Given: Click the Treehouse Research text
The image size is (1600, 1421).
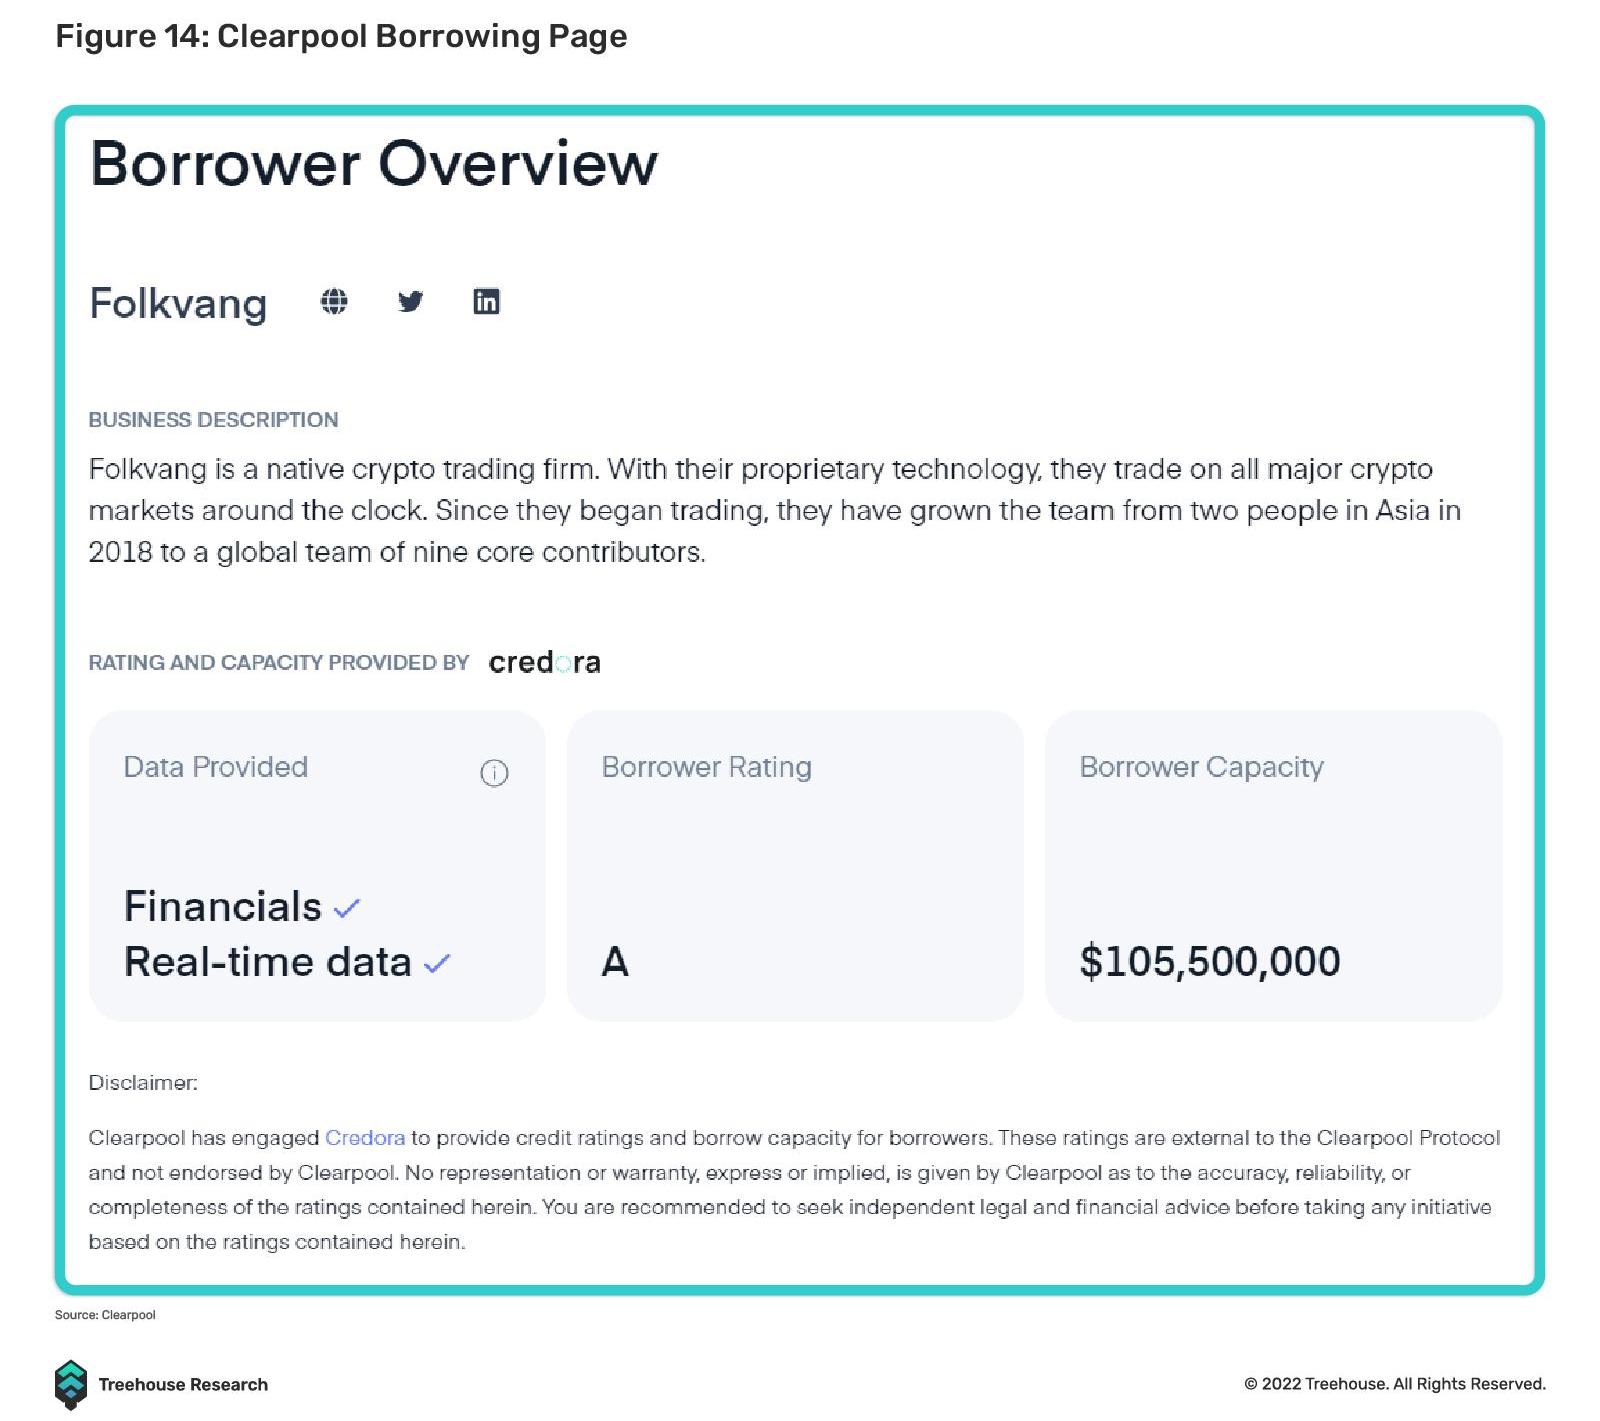Looking at the screenshot, I should pos(183,1384).
